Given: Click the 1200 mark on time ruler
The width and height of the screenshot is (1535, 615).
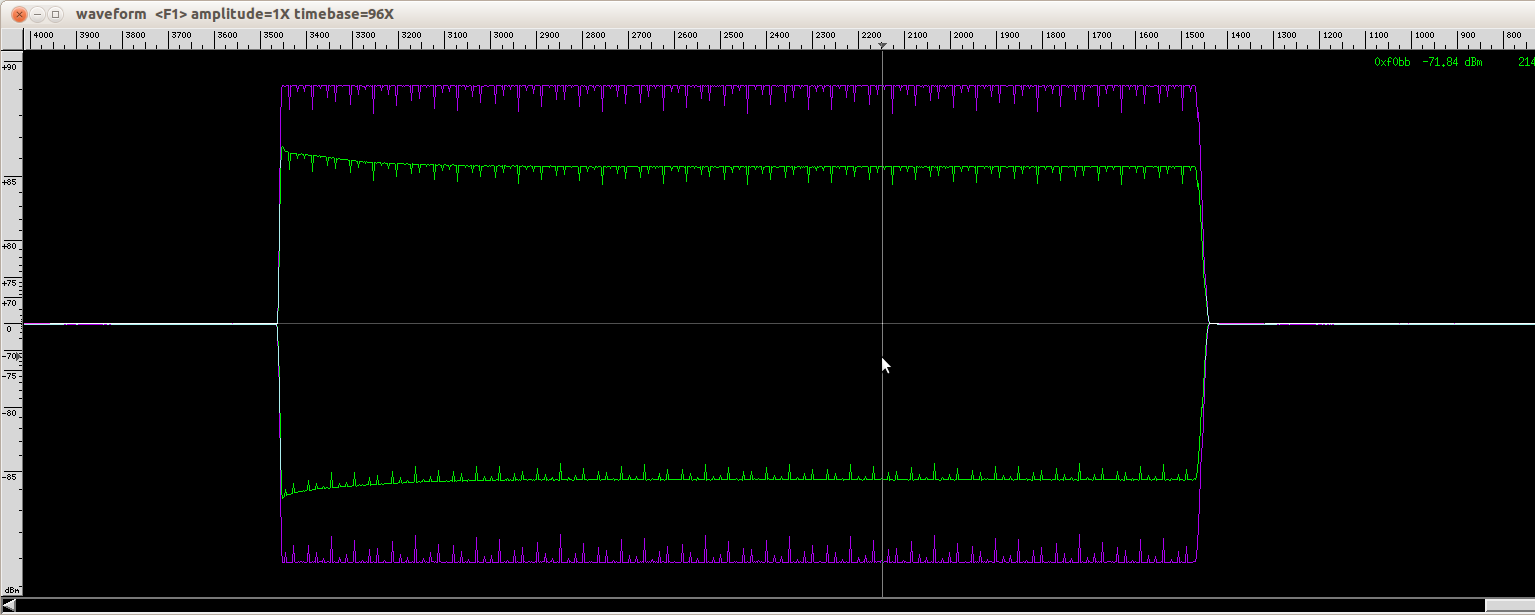Looking at the screenshot, I should [1331, 36].
